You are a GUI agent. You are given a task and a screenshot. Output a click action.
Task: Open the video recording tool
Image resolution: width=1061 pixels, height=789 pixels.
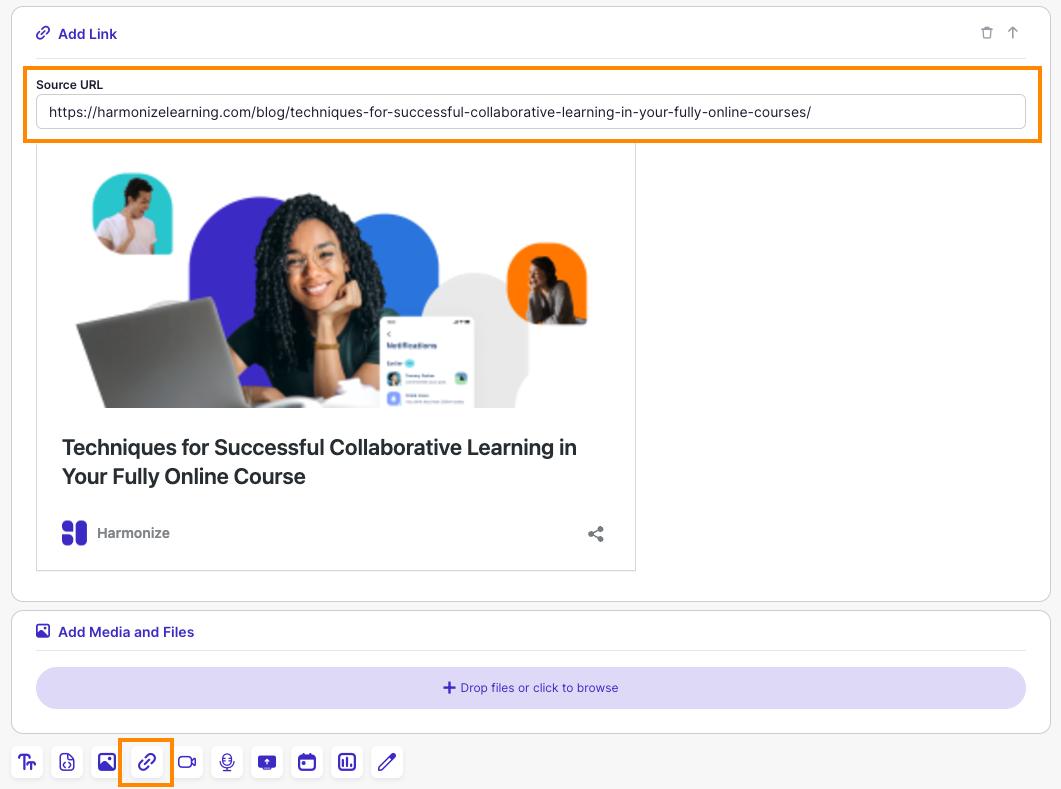(x=186, y=762)
